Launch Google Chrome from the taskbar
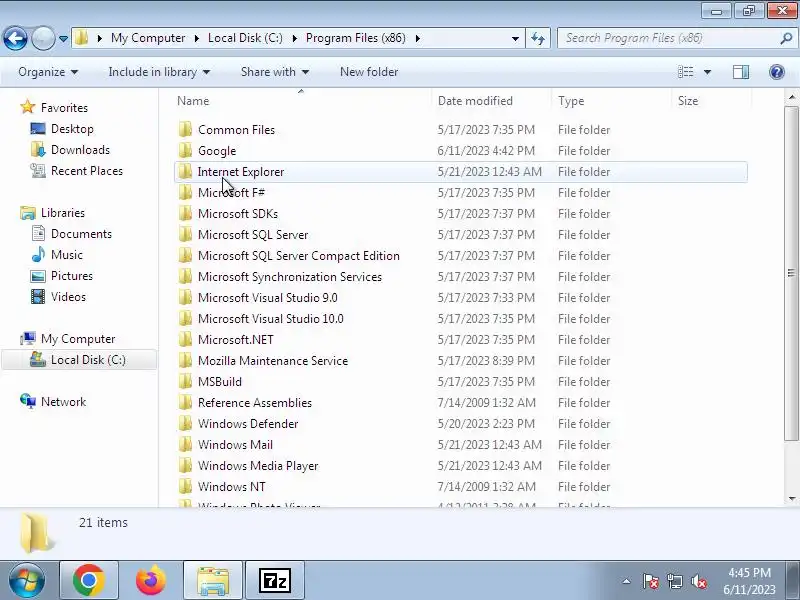Screen dimensions: 800x600 89,581
